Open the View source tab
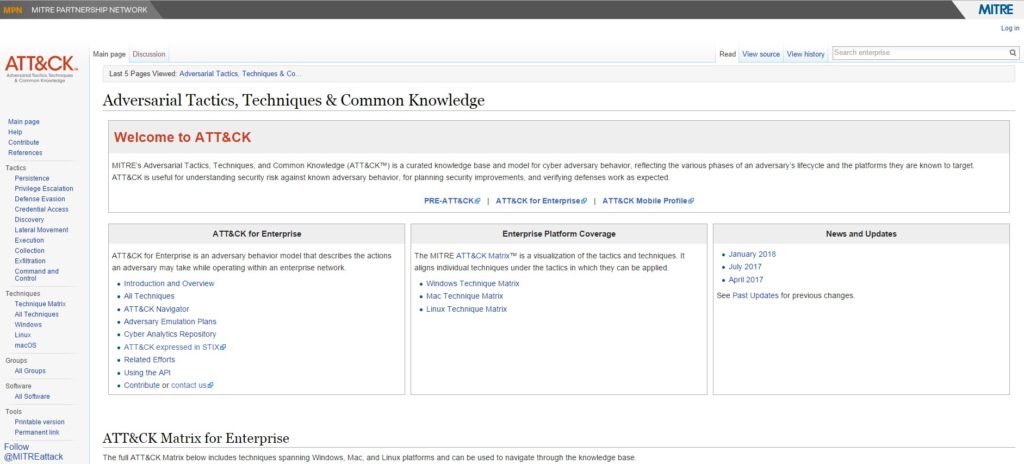1024x464 pixels. [761, 54]
